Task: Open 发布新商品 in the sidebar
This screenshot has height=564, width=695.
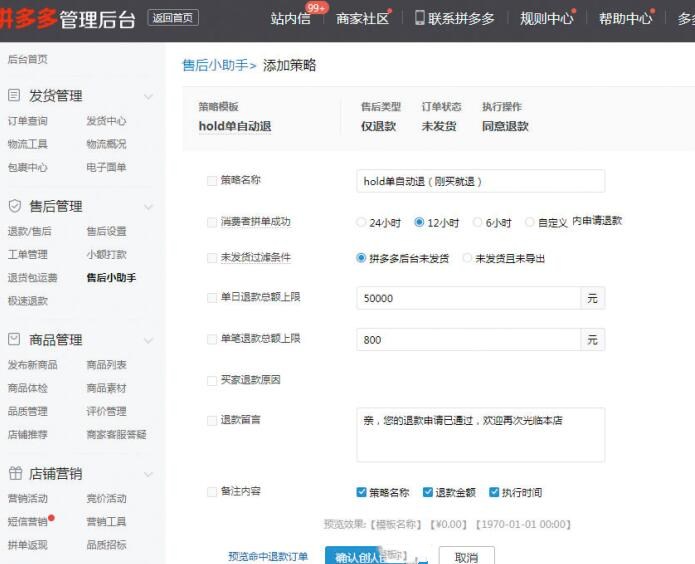Action: point(32,364)
